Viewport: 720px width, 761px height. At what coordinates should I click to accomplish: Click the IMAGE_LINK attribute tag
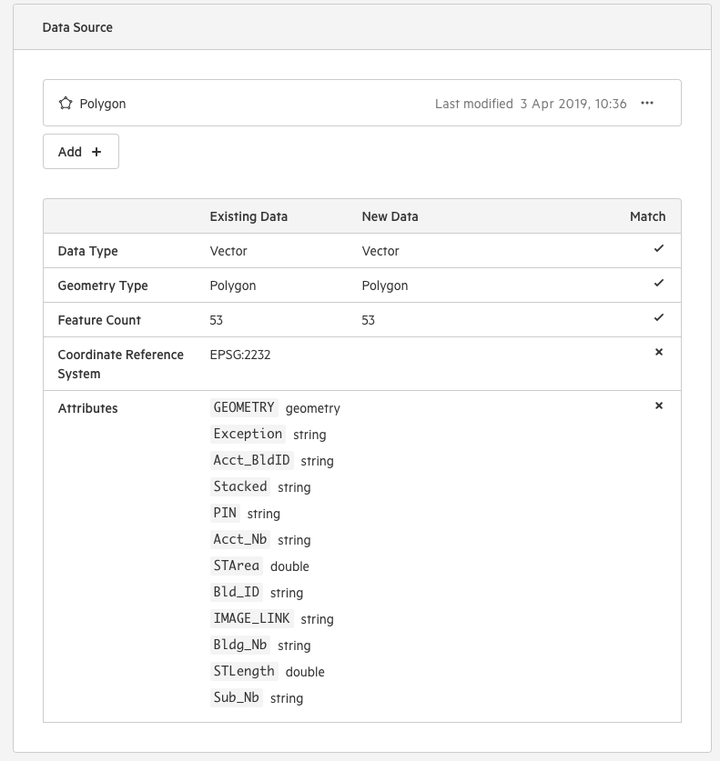[252, 618]
